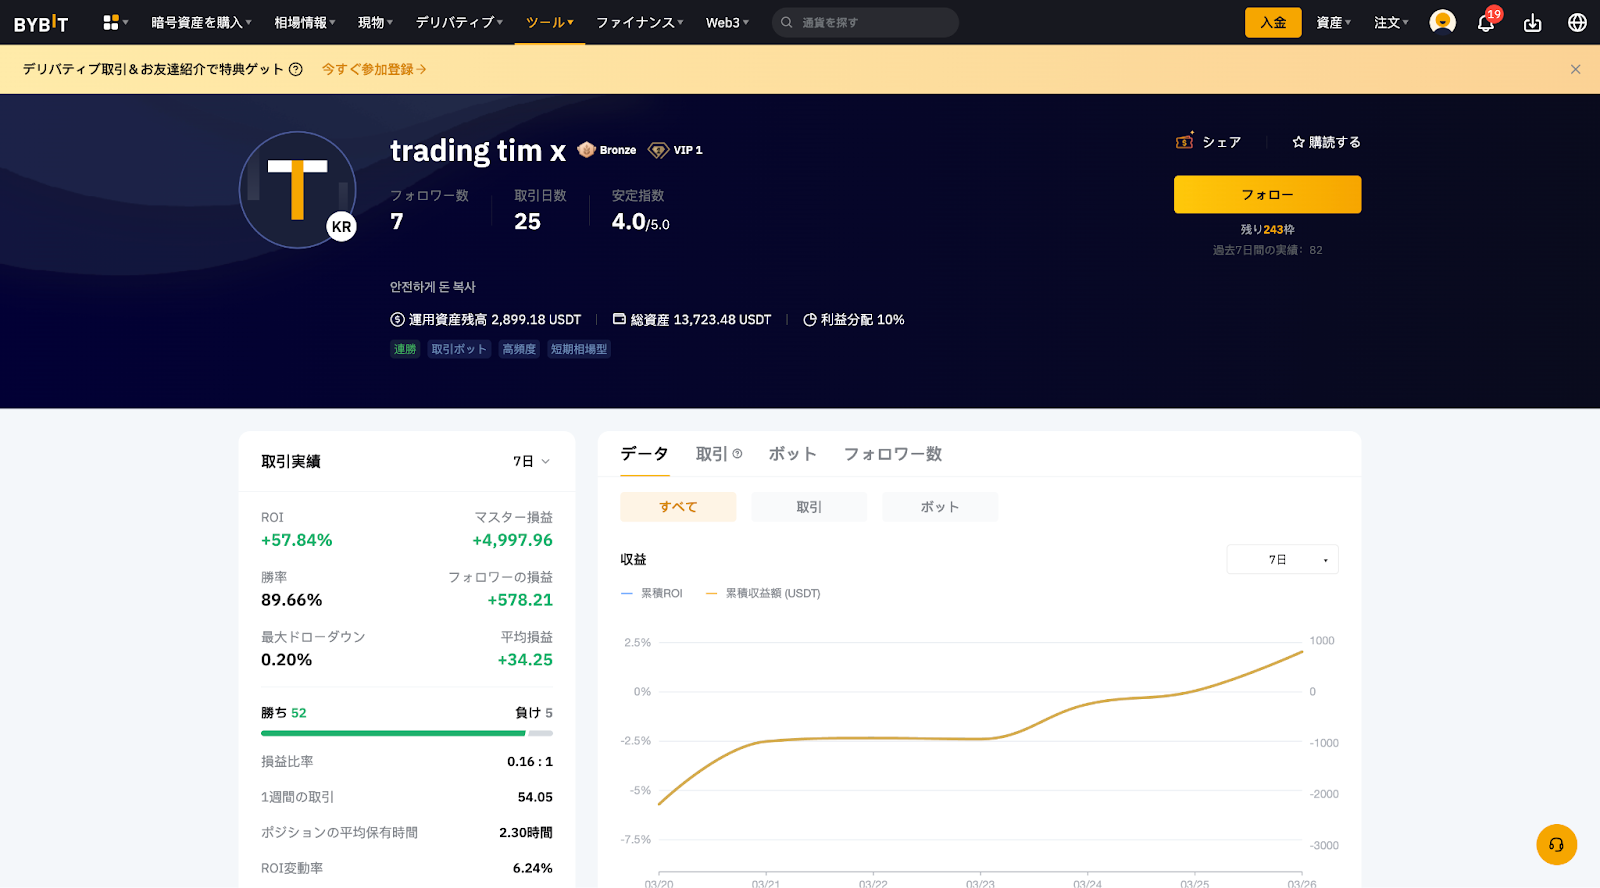Click the subscribe star icon

tap(1298, 142)
